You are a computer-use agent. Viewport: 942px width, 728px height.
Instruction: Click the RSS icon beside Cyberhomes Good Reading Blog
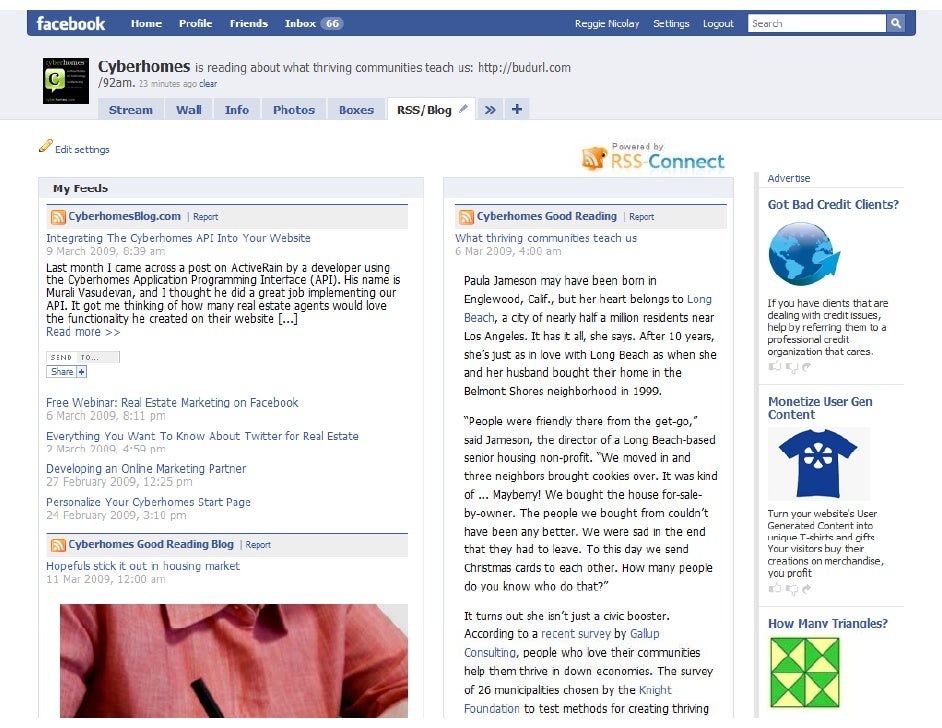[x=58, y=545]
